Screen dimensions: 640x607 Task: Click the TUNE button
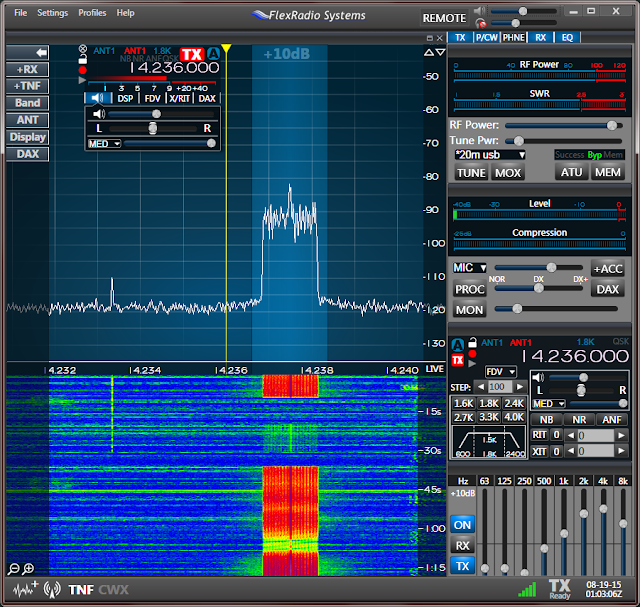point(471,173)
